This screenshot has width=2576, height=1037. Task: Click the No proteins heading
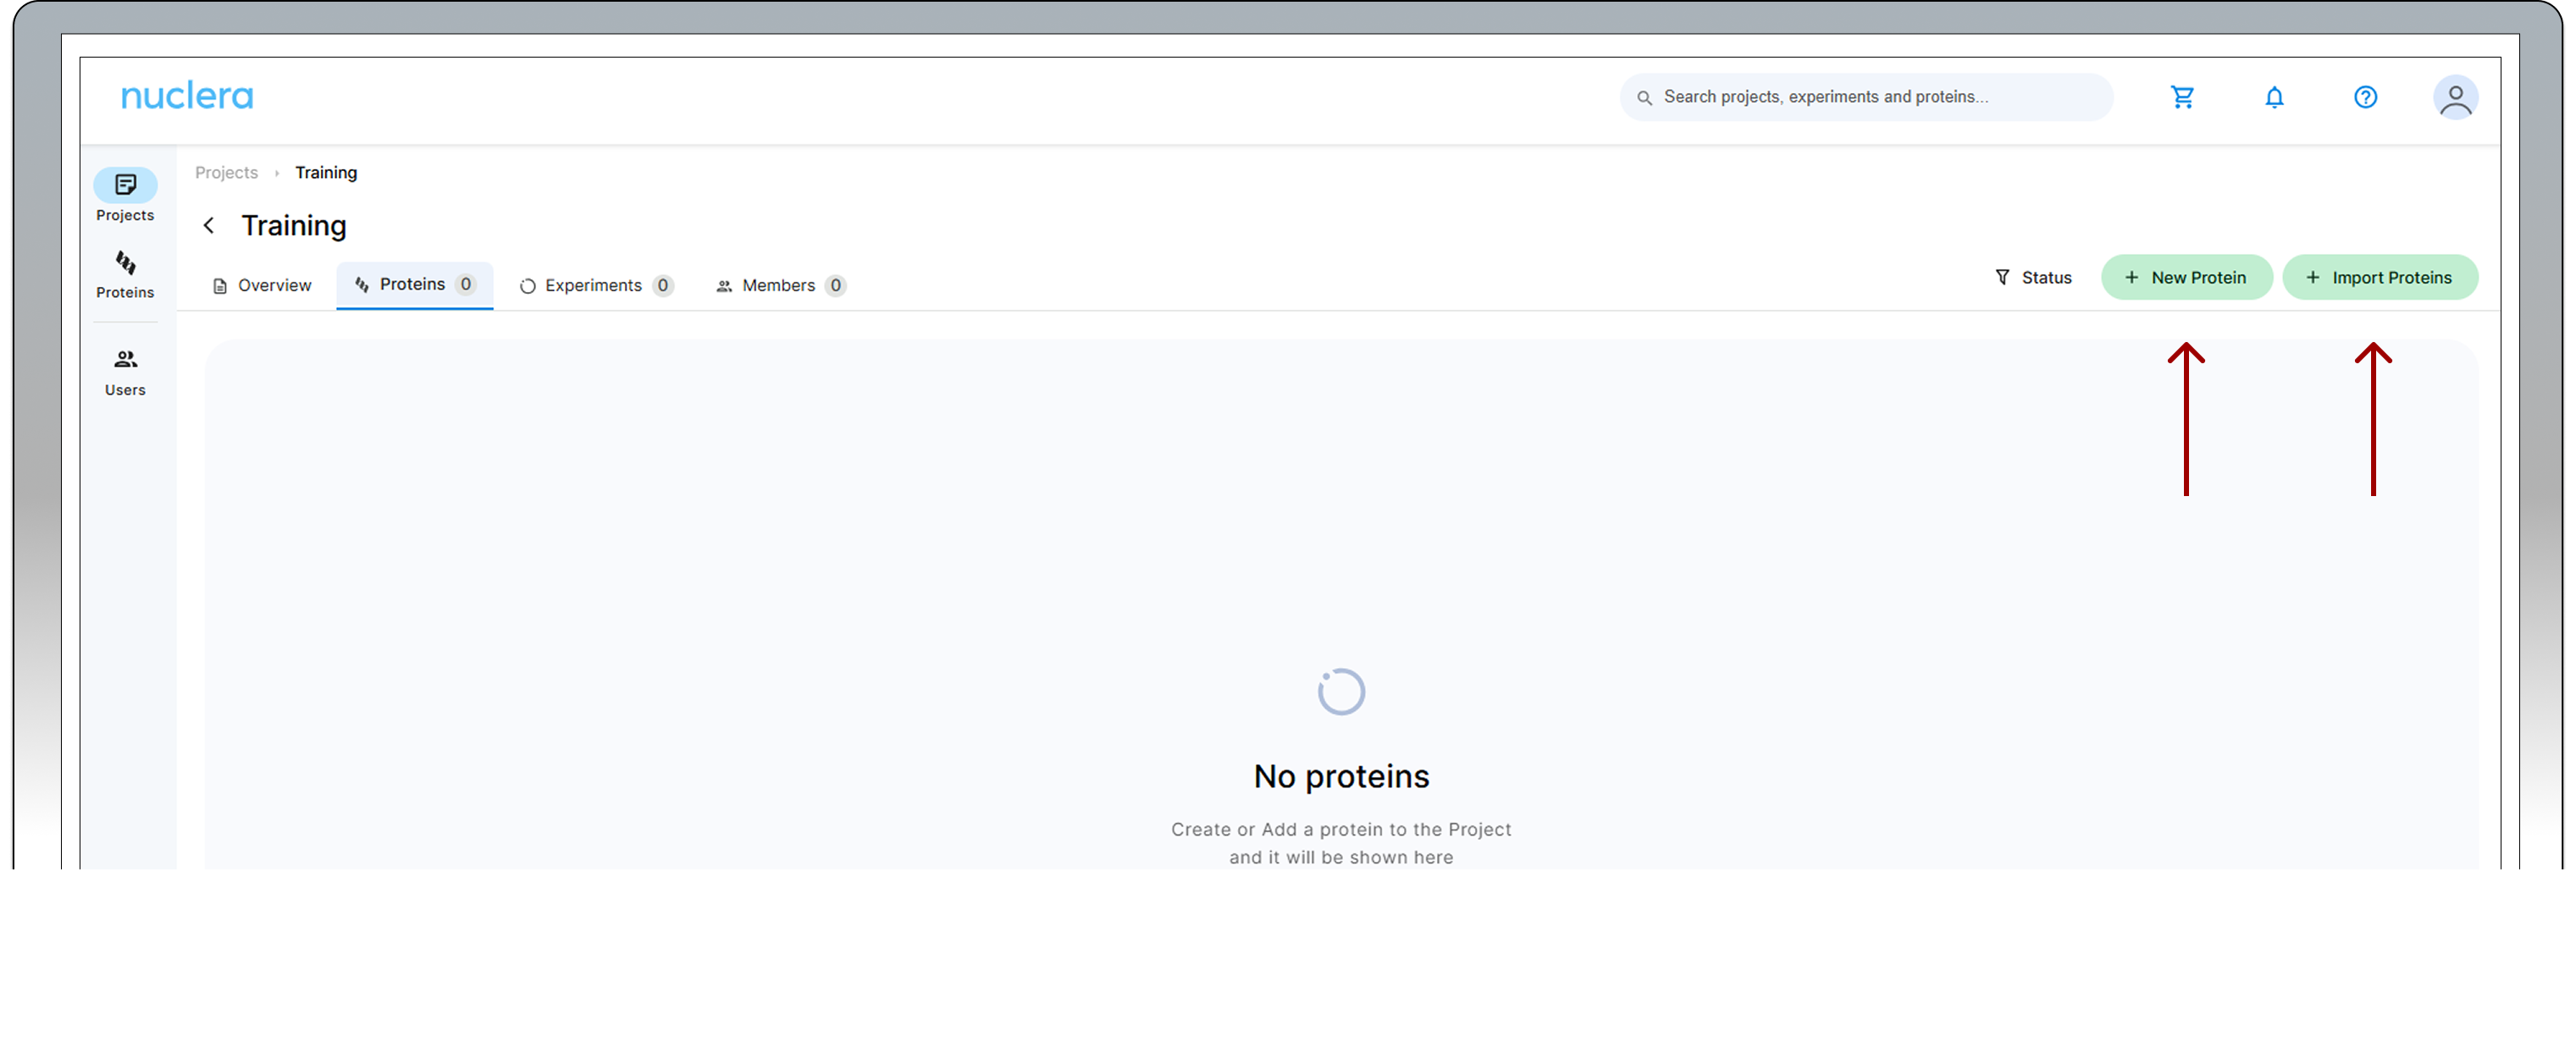click(x=1341, y=776)
